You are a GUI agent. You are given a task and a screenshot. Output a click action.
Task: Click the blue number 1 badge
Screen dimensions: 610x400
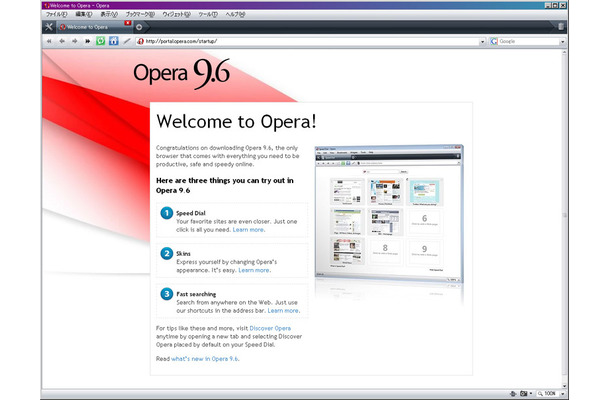coord(167,213)
